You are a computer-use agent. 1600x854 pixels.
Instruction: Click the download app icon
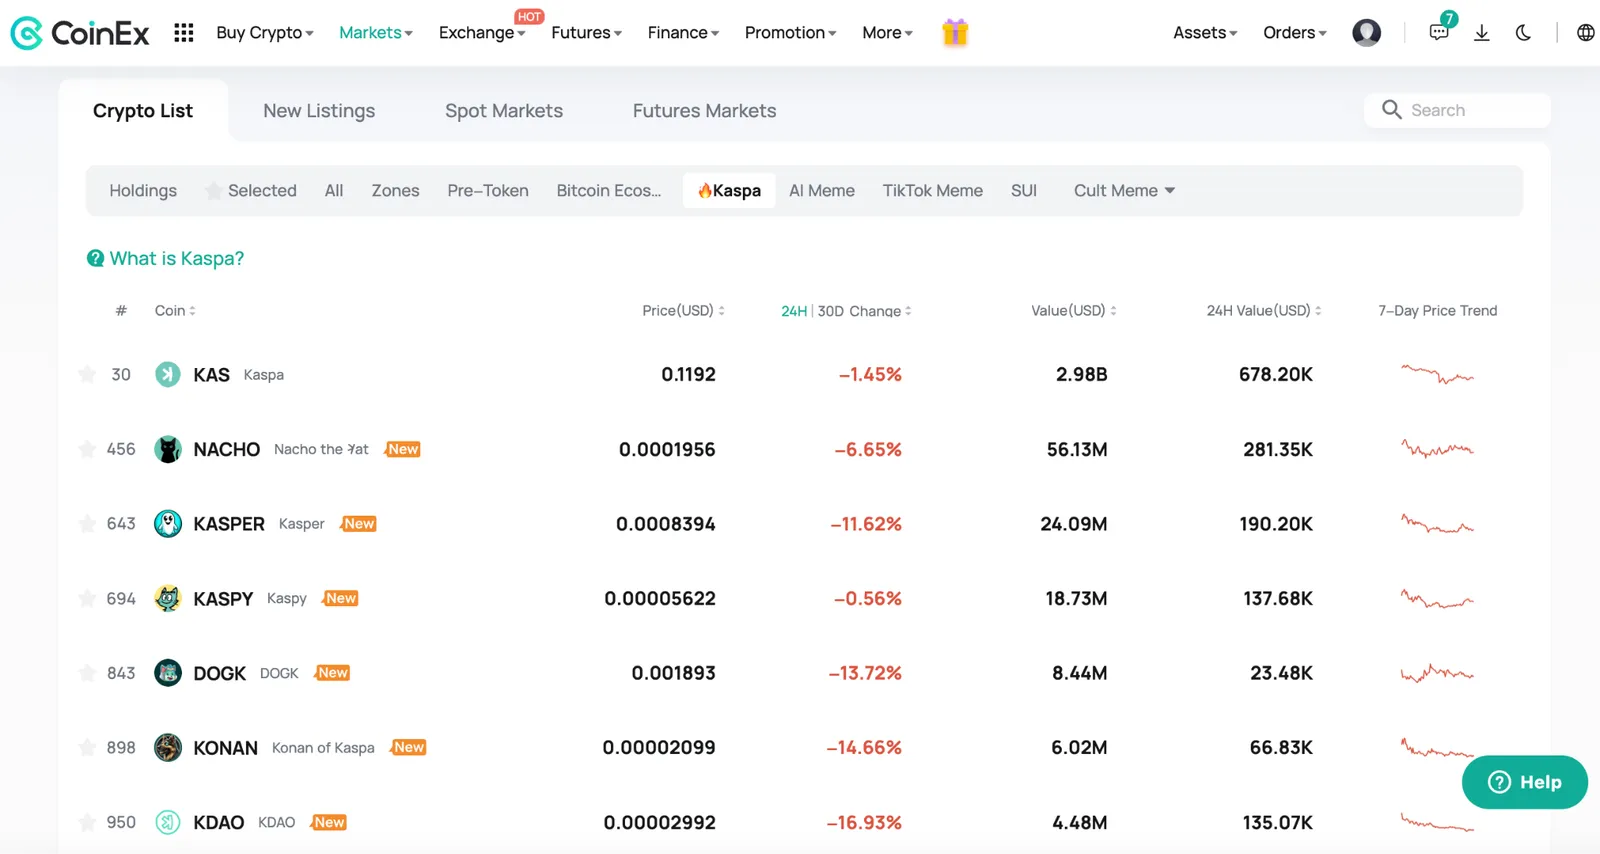1482,33
